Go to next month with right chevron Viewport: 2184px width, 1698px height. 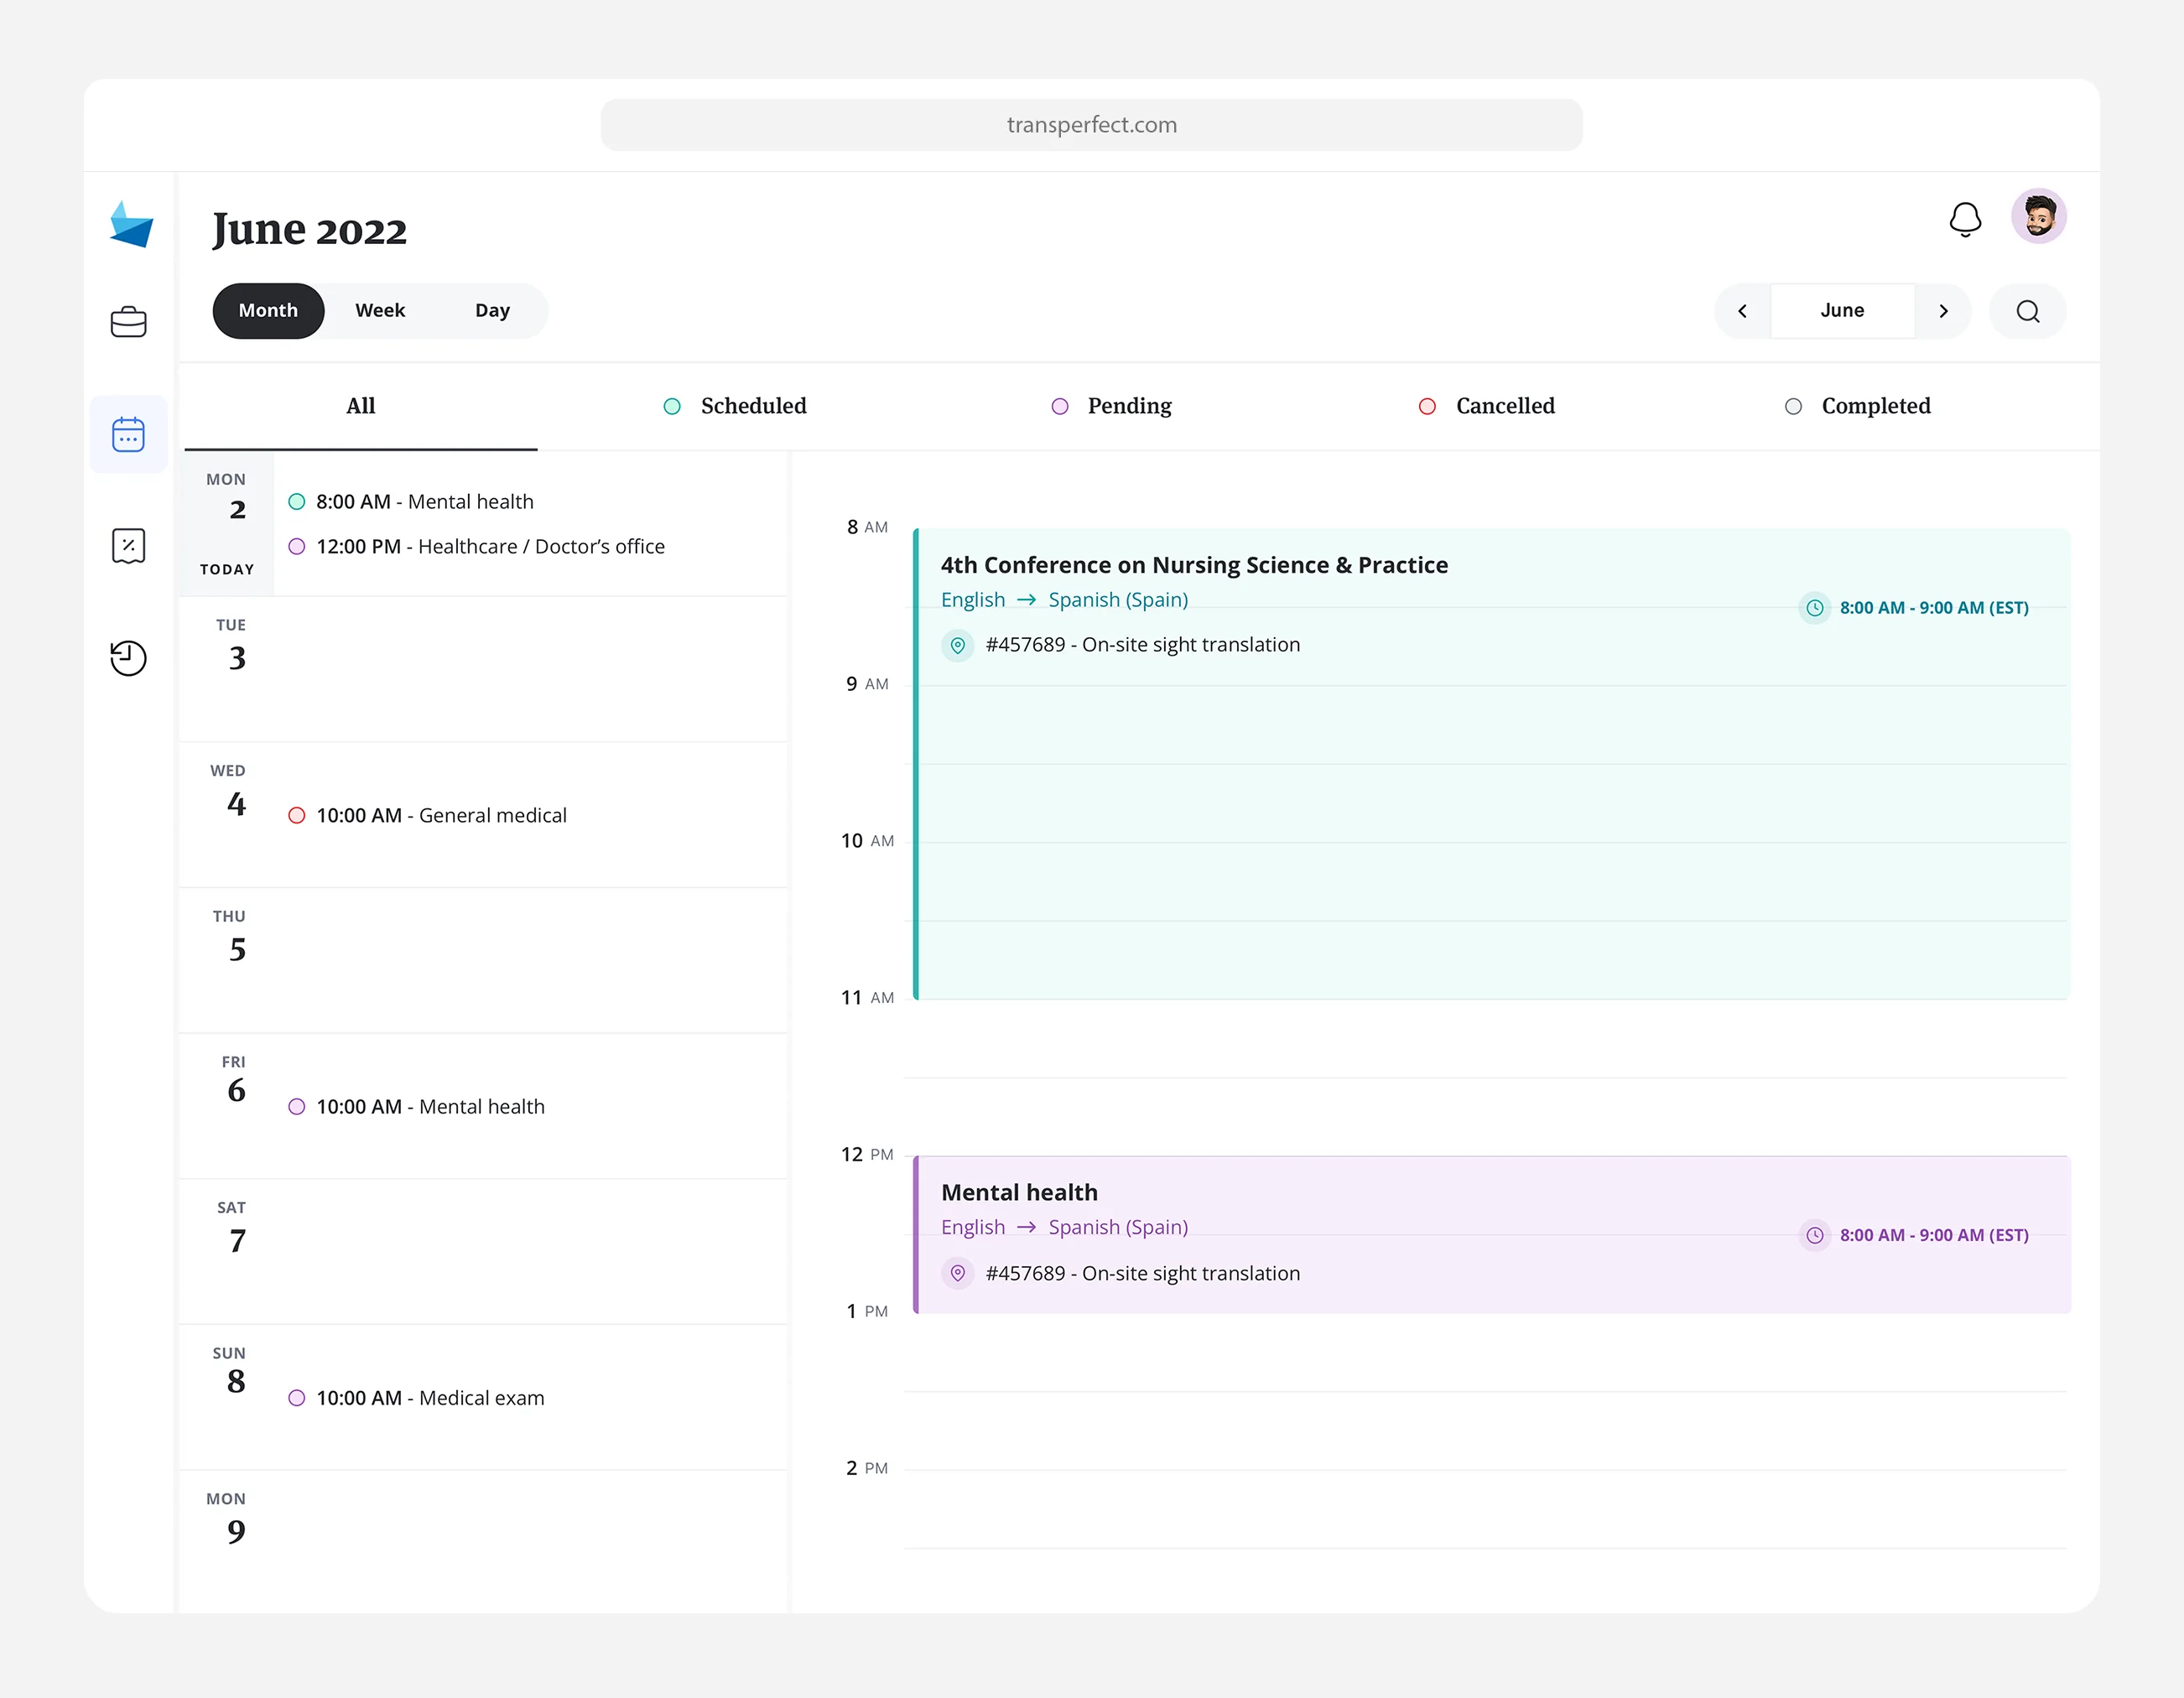pos(1943,311)
